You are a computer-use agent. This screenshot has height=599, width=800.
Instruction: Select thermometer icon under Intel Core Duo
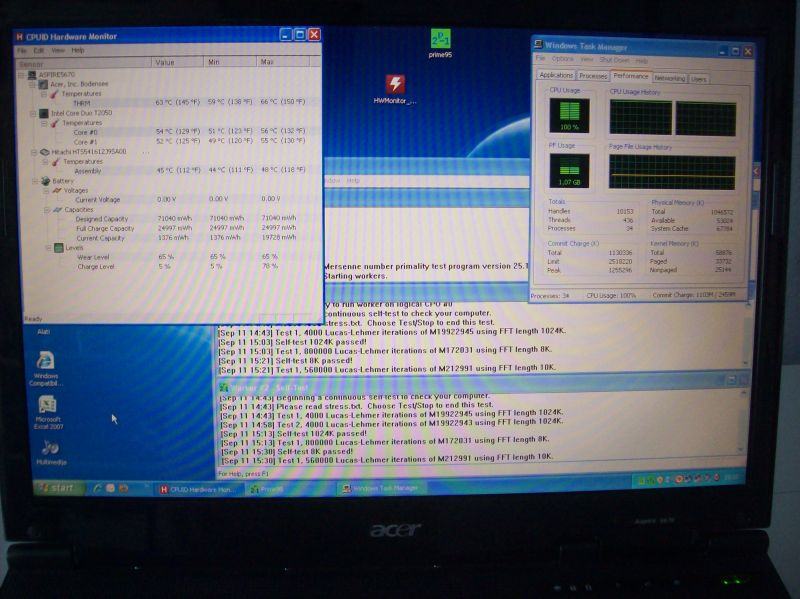coord(55,123)
